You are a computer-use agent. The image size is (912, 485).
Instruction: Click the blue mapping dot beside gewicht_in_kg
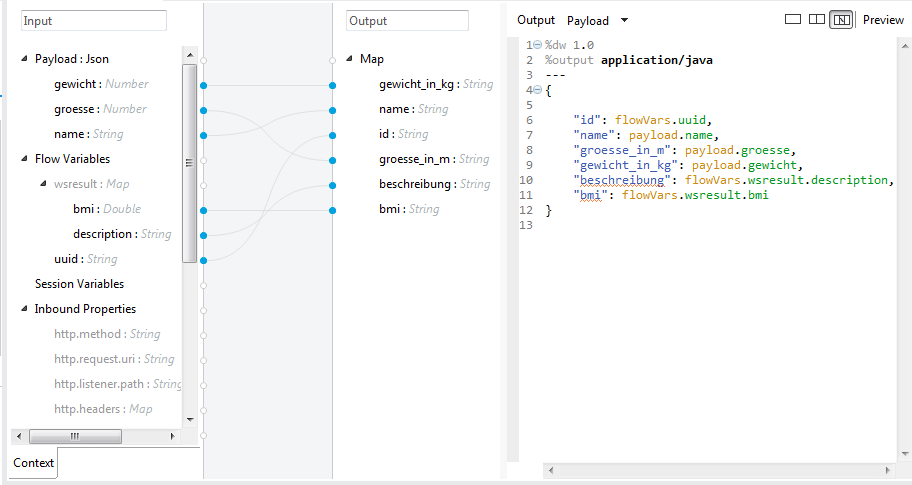[x=333, y=85]
